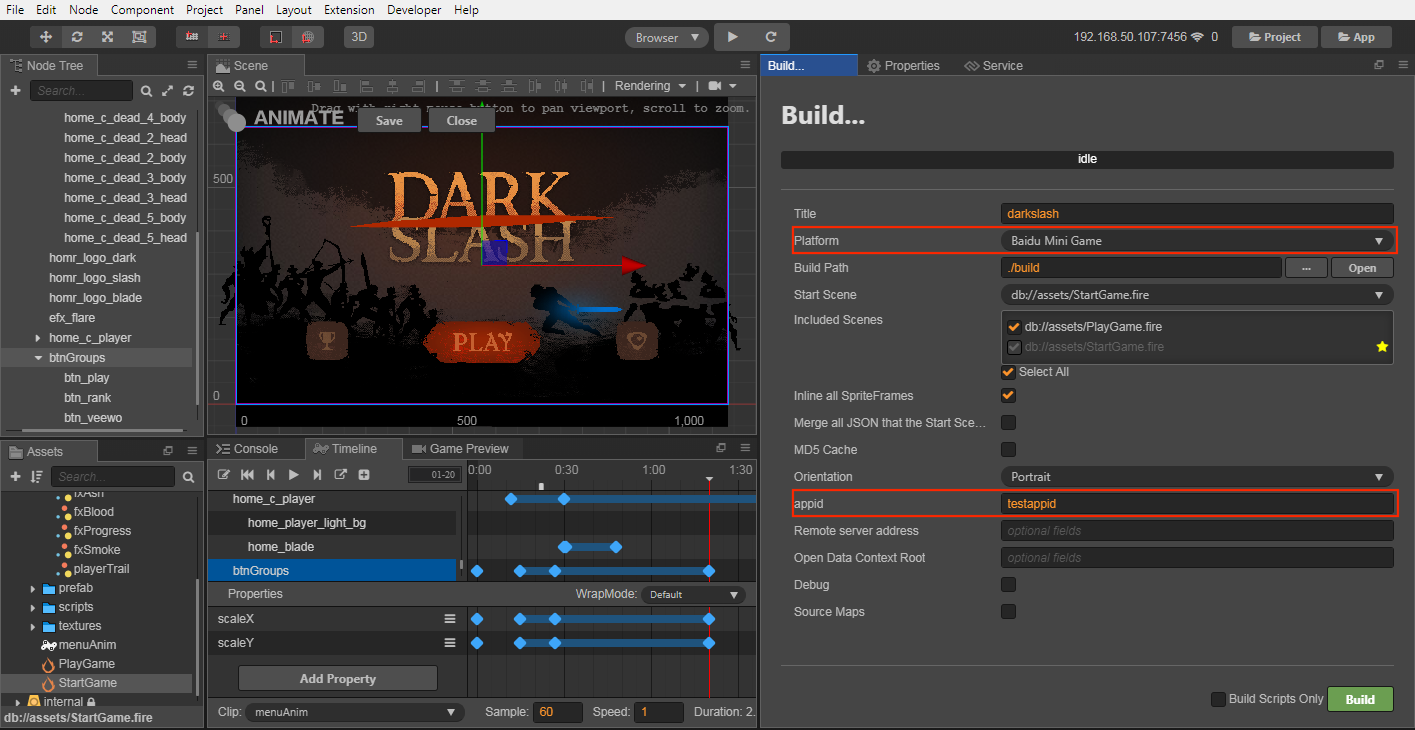The image size is (1415, 730).
Task: Open the Start Scene dropdown
Action: pos(1197,294)
